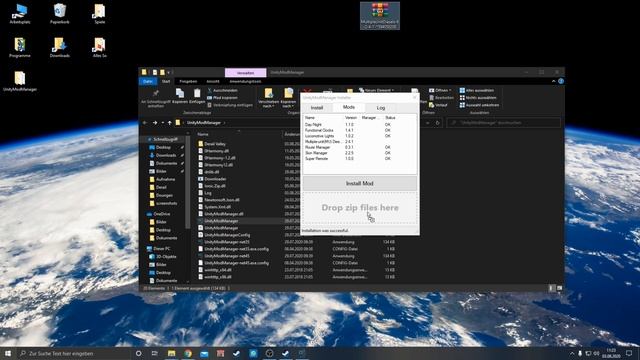This screenshot has height=360, width=640.
Task: Select Dokumente under Schnellzugriff
Action: tap(166, 164)
